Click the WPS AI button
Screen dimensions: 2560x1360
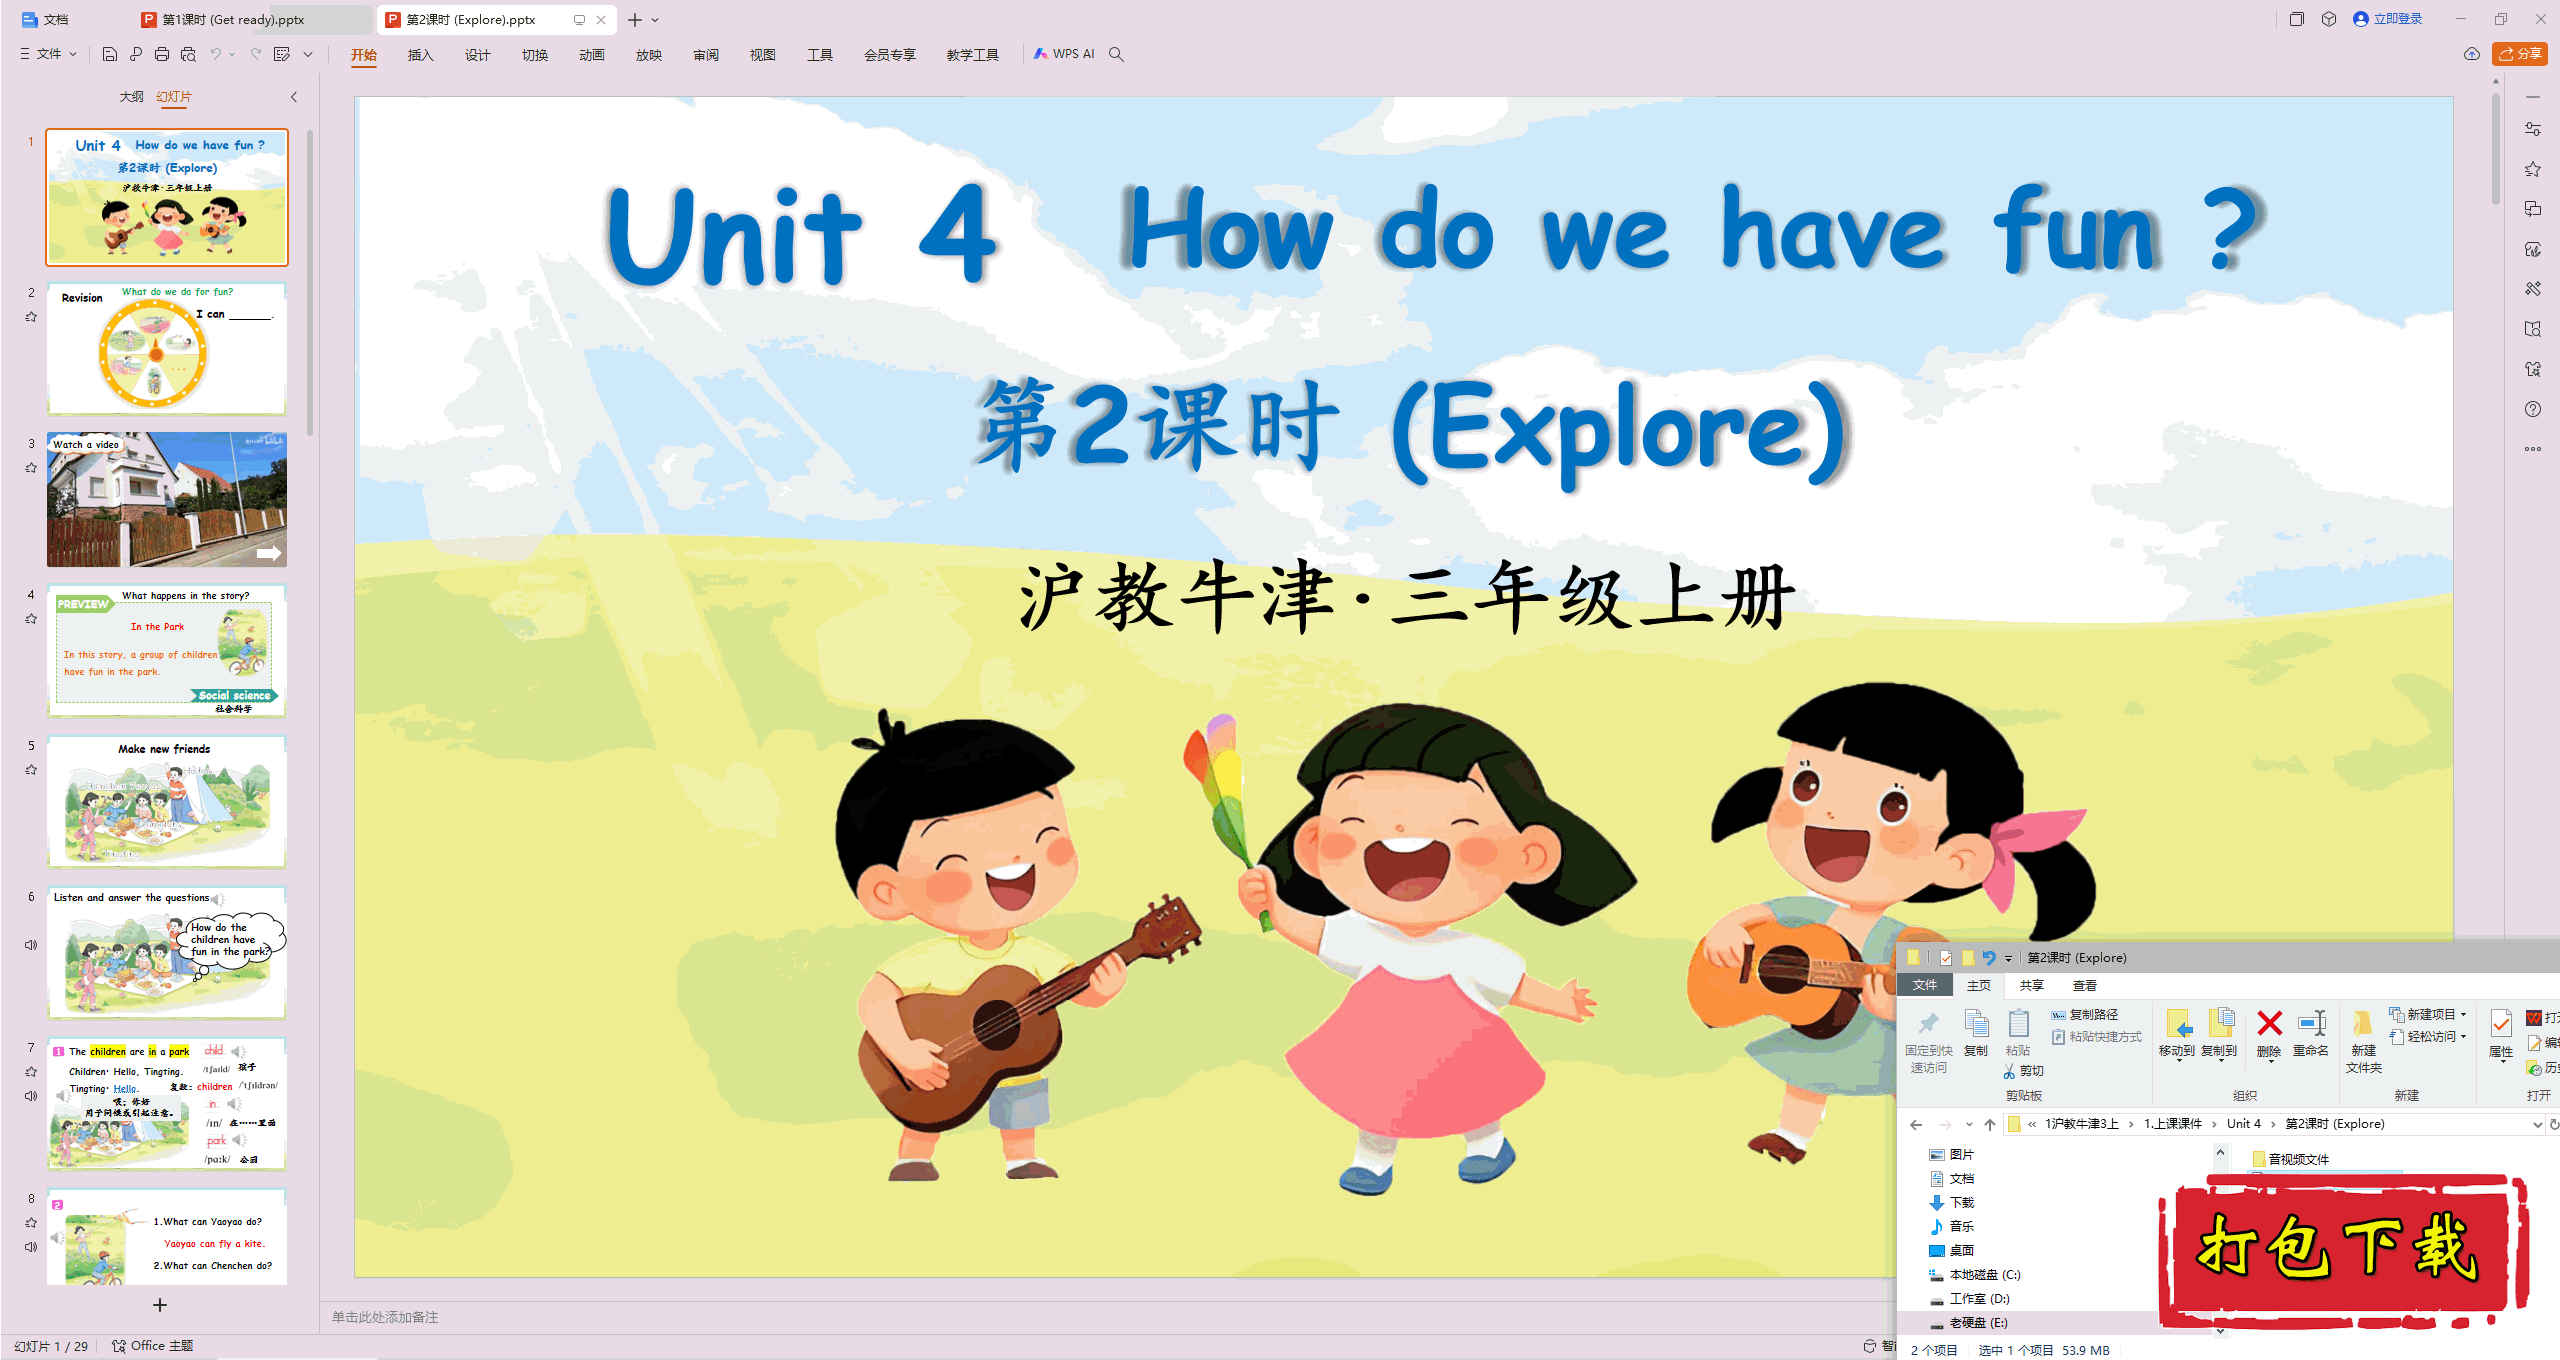pyautogui.click(x=1064, y=54)
